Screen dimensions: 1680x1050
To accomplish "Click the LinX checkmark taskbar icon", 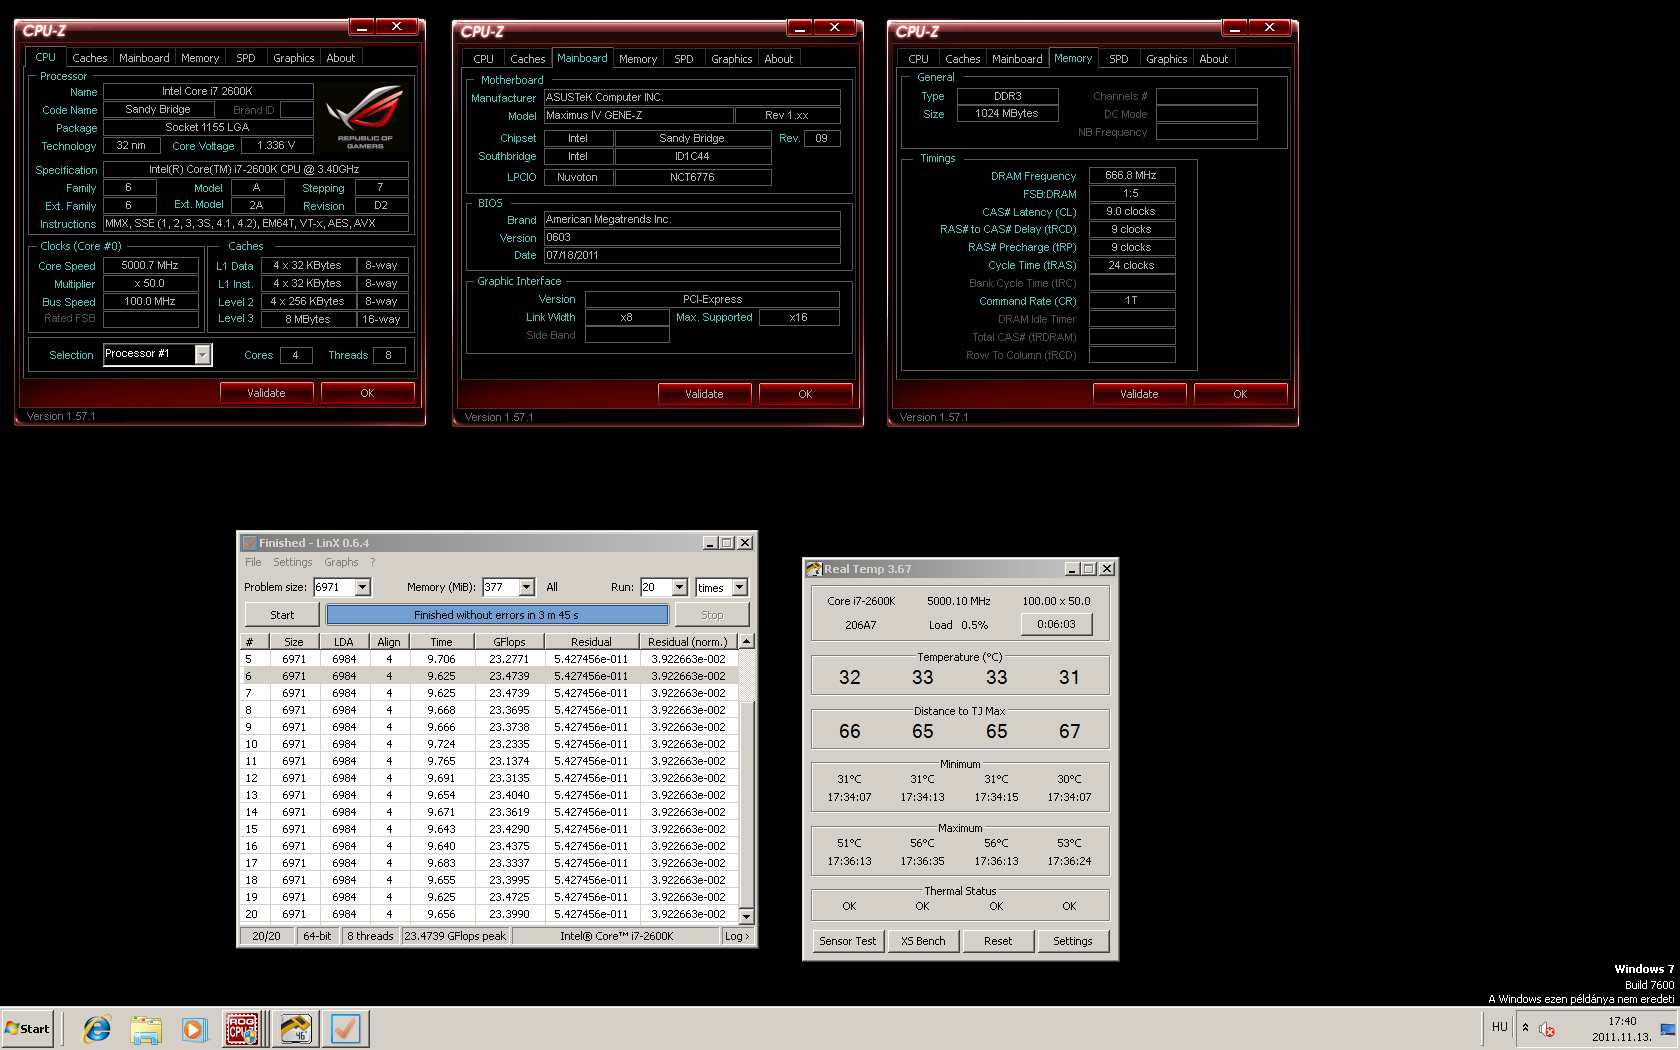I will click(x=346, y=1028).
